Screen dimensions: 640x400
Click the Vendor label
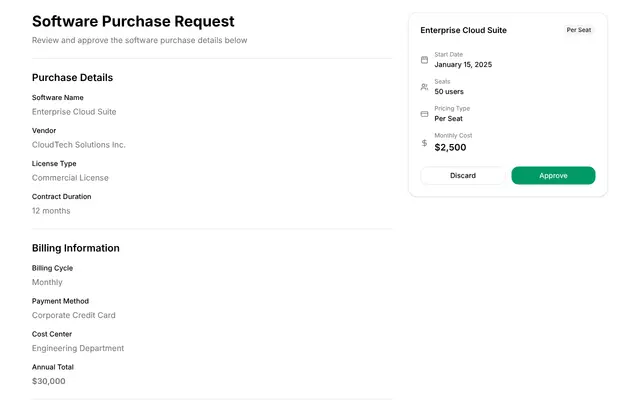click(44, 131)
